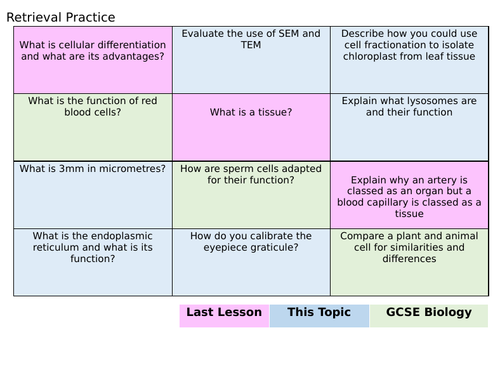Select the artery versus capillary question cell
Viewport: 500px width, 375px height.
(x=409, y=195)
